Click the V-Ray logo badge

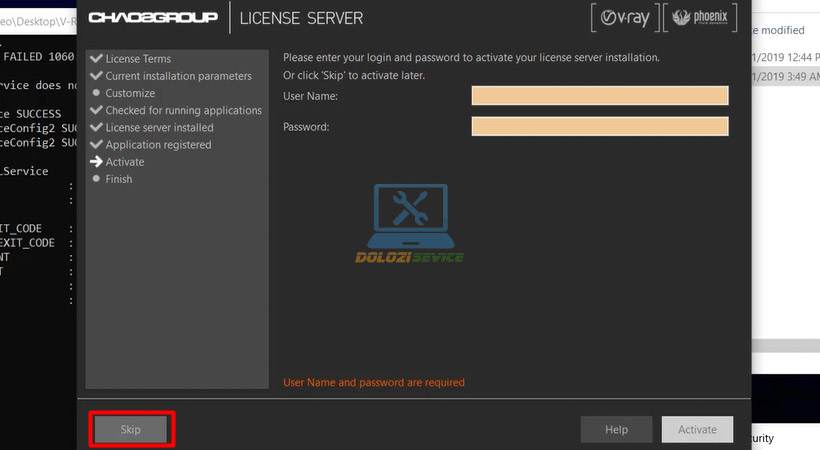pyautogui.click(x=625, y=18)
